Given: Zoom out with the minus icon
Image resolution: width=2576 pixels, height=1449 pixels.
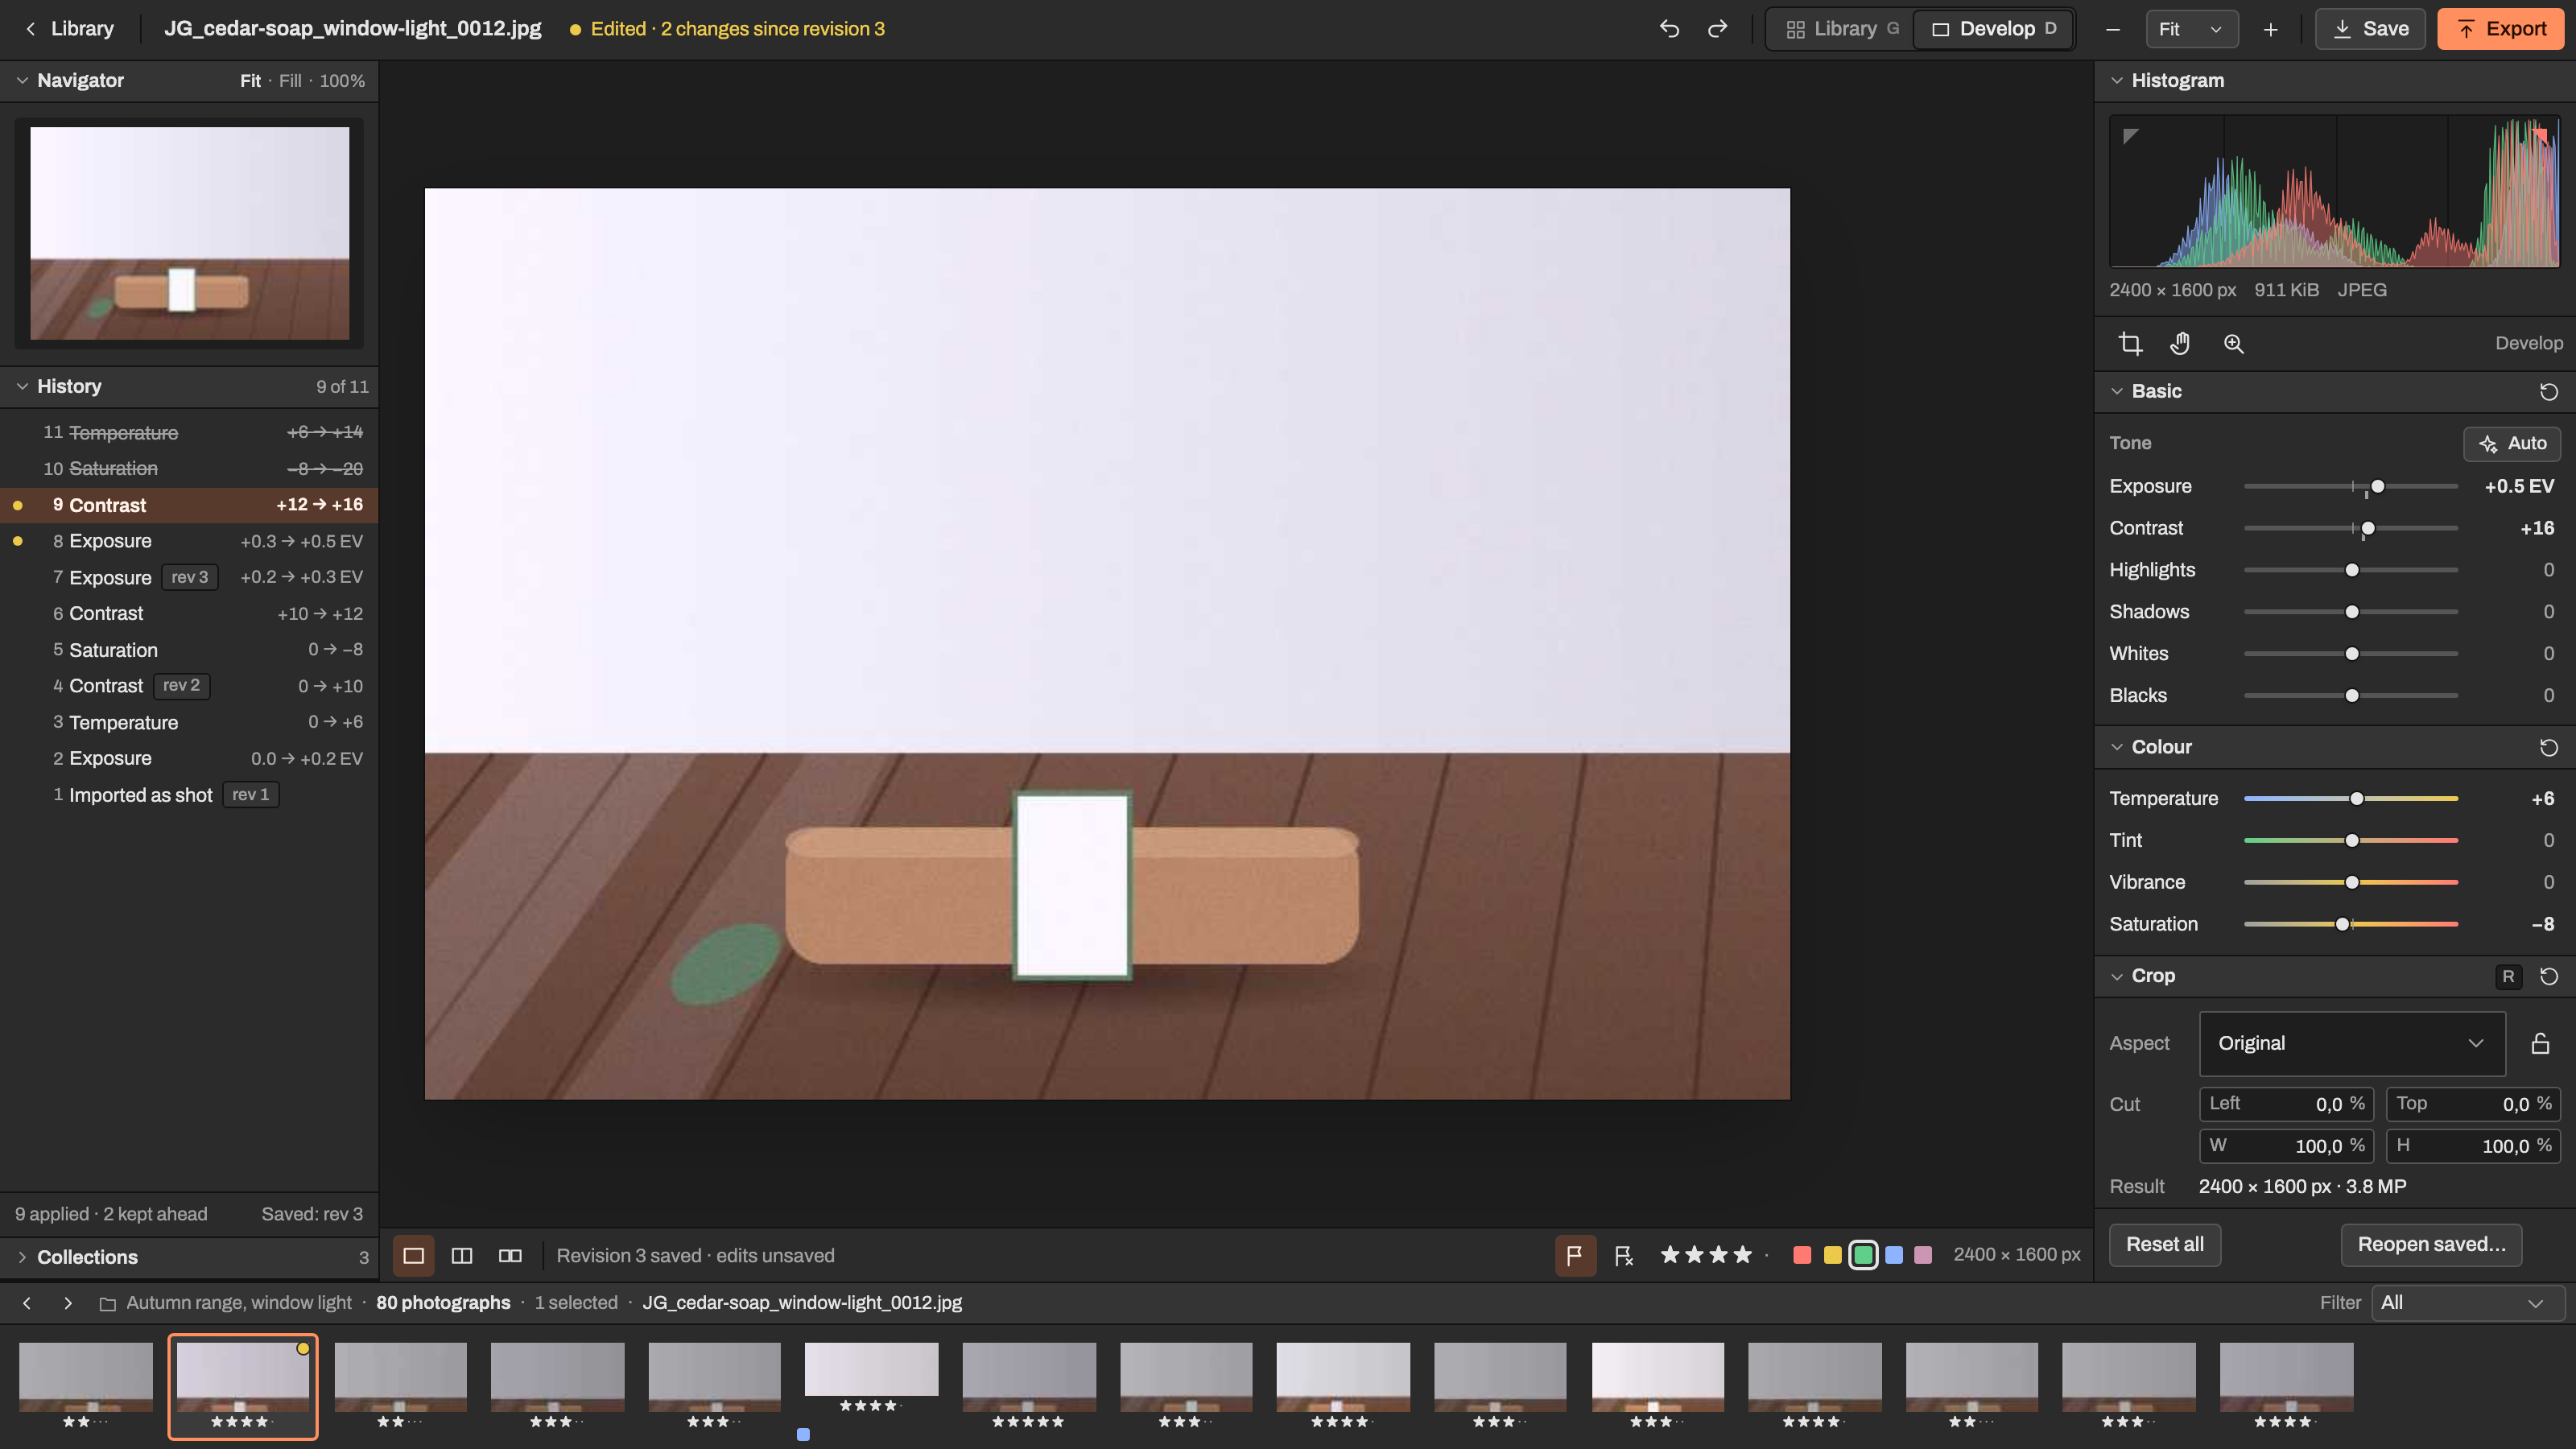Looking at the screenshot, I should [2112, 29].
